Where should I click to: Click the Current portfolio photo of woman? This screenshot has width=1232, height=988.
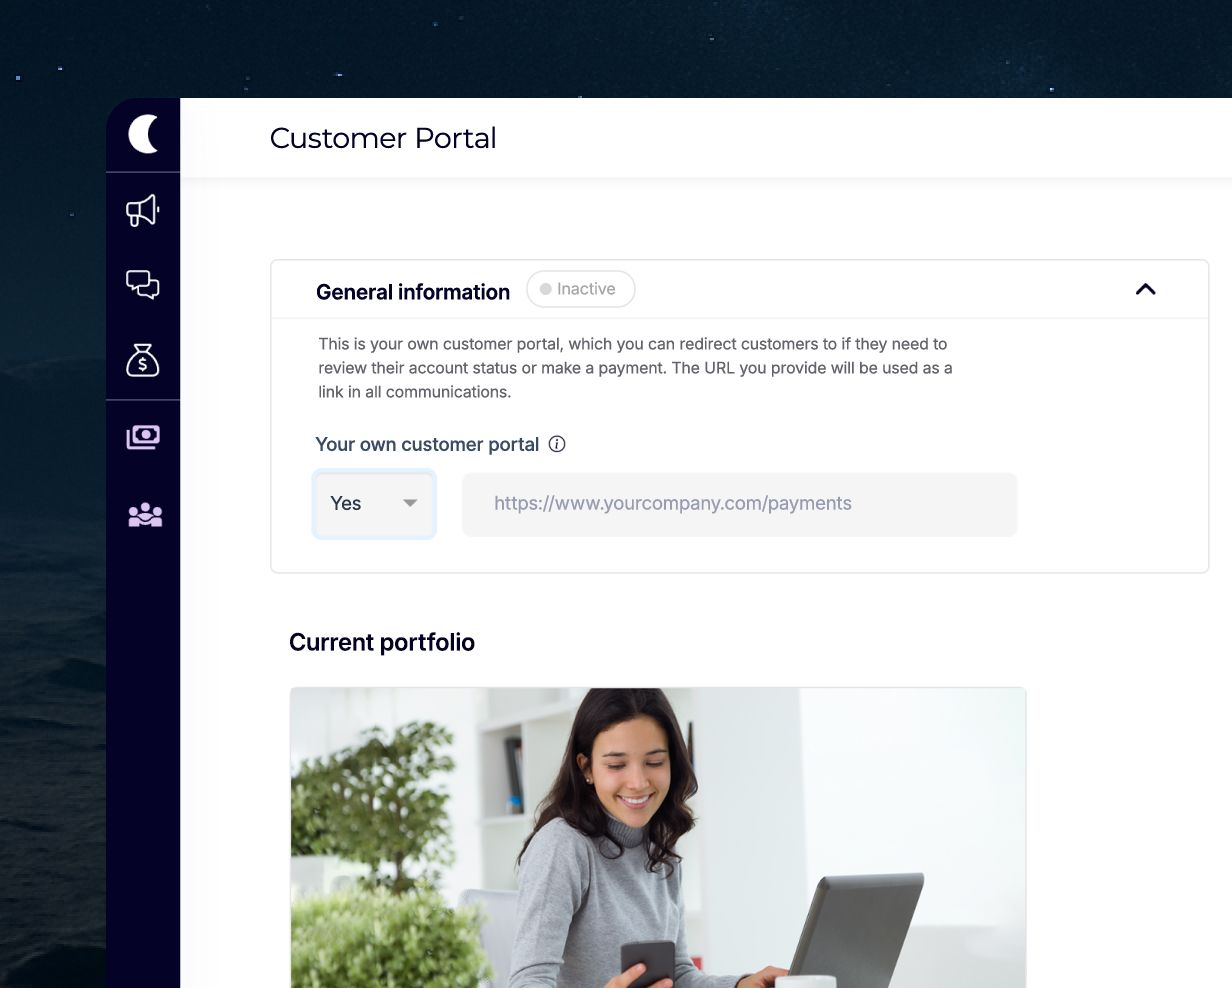pyautogui.click(x=658, y=837)
